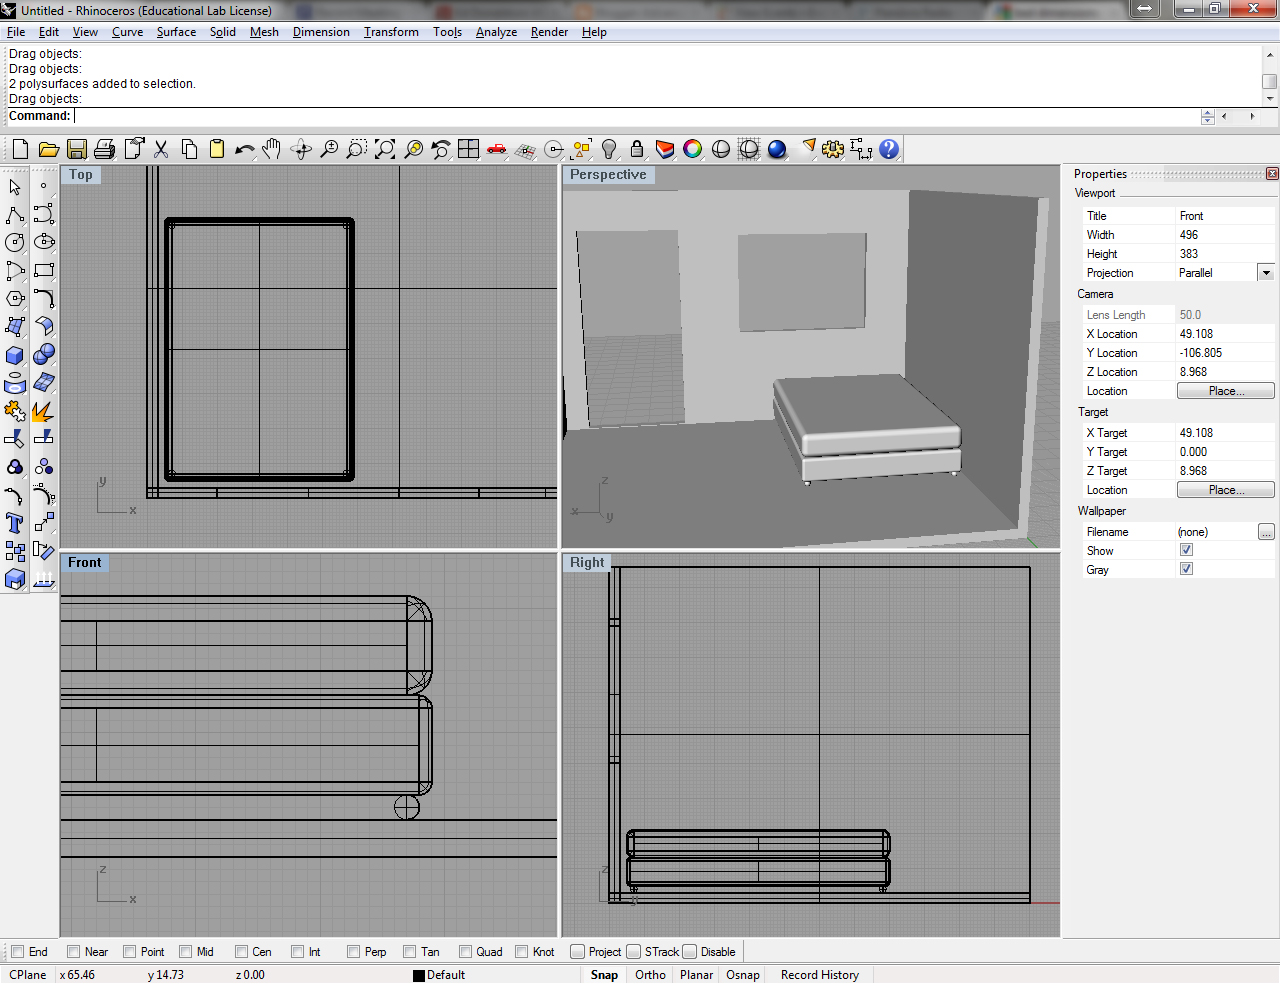Click the Undo arrow icon
Screen dimensions: 1280x984
(244, 150)
